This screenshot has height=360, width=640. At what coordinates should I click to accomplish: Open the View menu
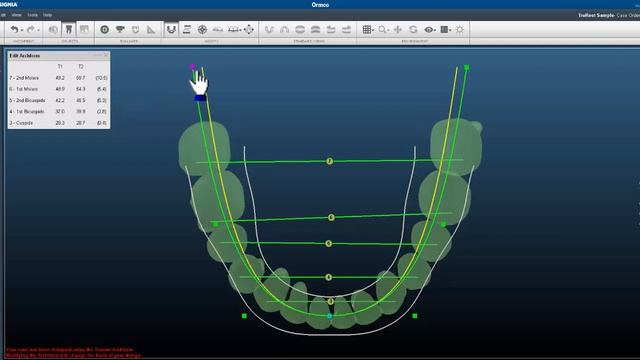[x=16, y=15]
